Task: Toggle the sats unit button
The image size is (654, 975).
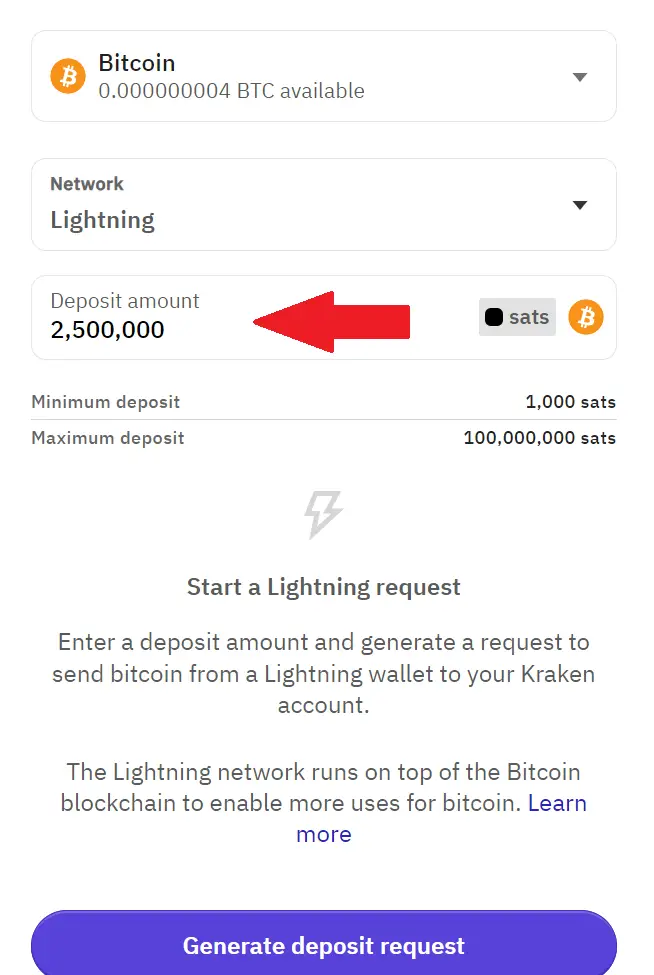Action: (x=517, y=317)
